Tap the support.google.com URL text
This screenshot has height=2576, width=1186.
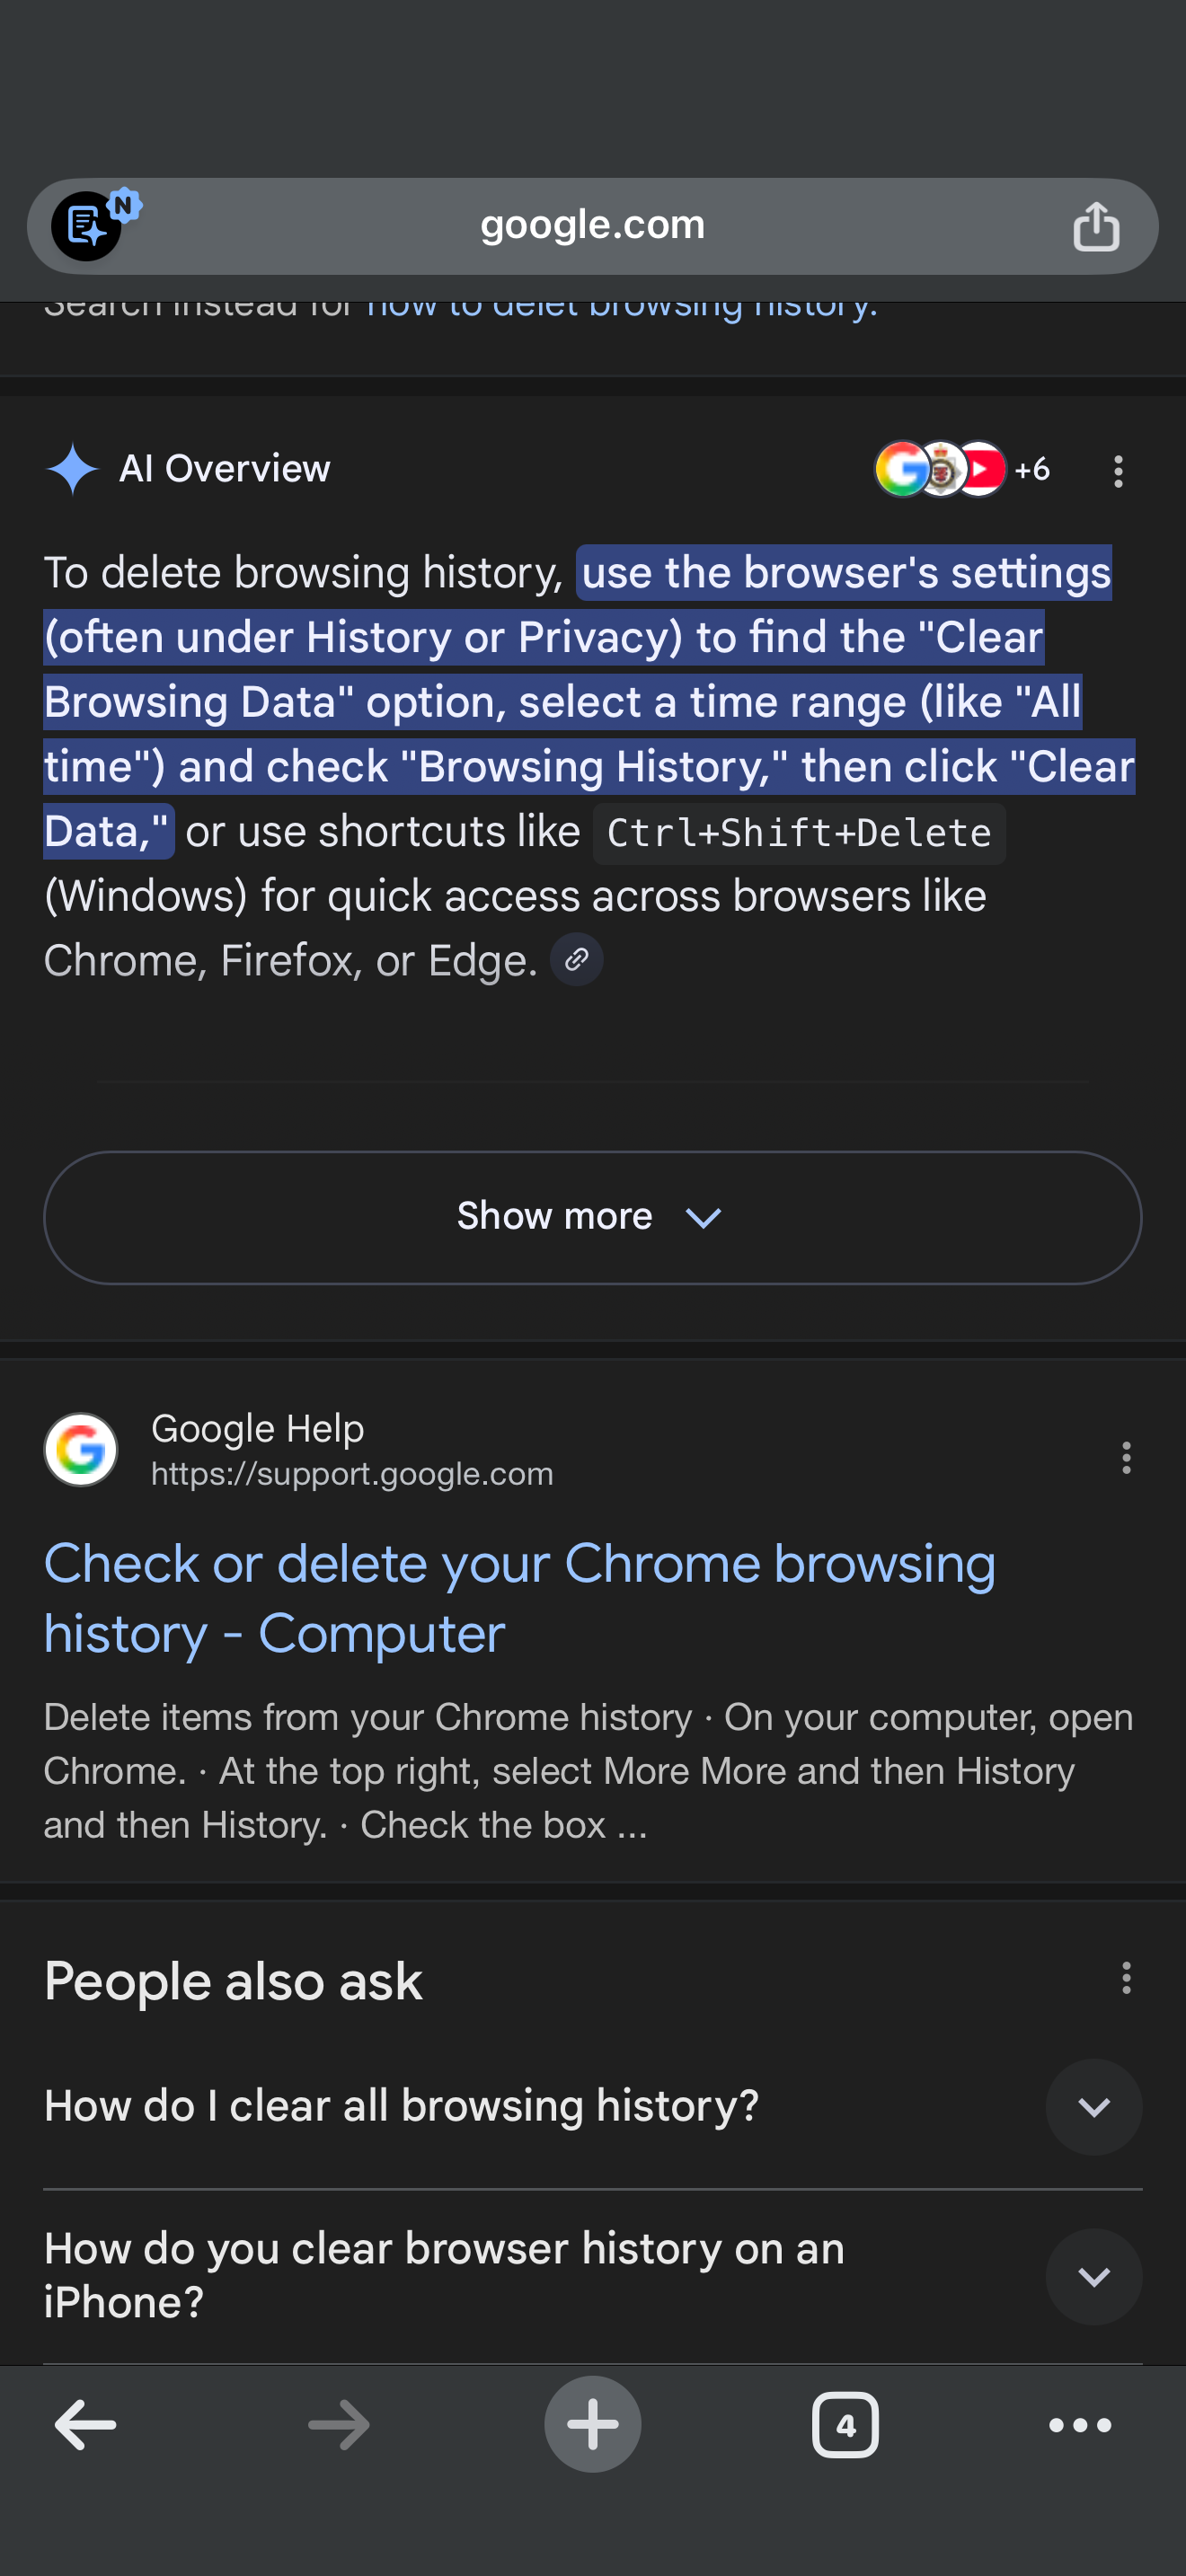352,1474
